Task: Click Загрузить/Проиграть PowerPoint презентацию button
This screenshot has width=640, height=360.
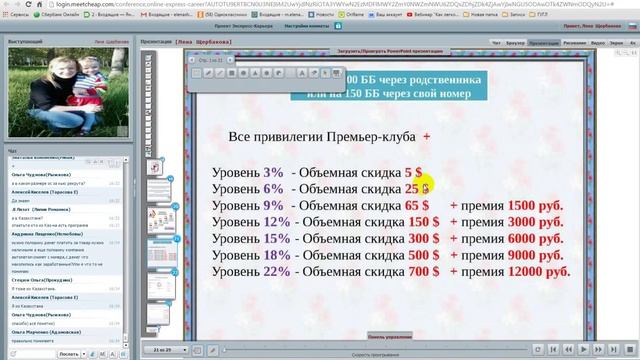Action: pos(390,51)
